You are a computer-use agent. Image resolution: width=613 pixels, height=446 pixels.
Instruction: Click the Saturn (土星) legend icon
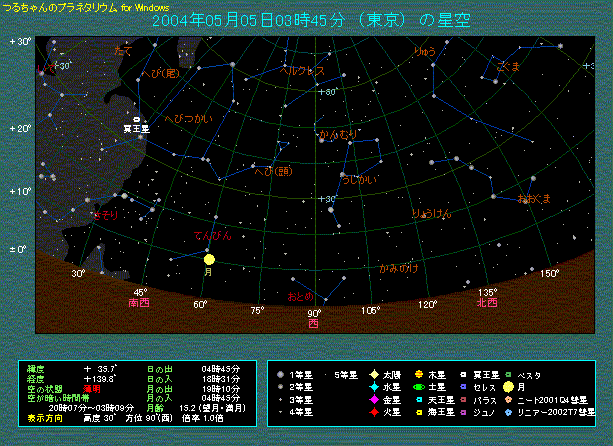(x=419, y=387)
